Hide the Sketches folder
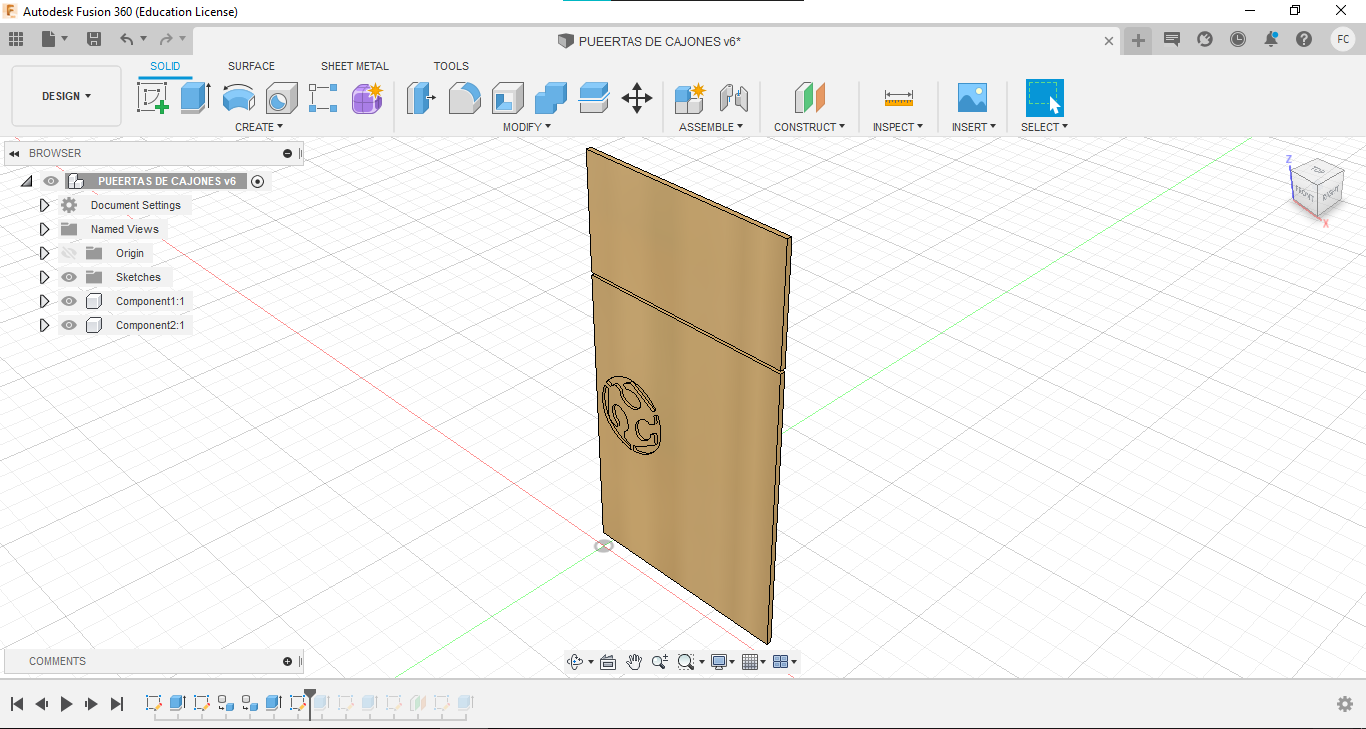The image size is (1366, 729). pos(69,277)
